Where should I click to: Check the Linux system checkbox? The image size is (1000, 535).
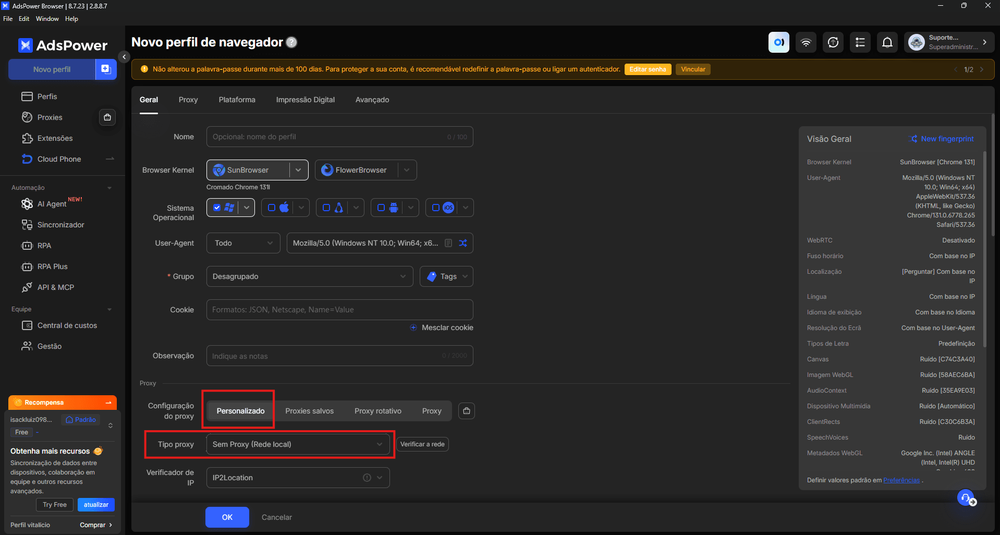[x=326, y=207]
